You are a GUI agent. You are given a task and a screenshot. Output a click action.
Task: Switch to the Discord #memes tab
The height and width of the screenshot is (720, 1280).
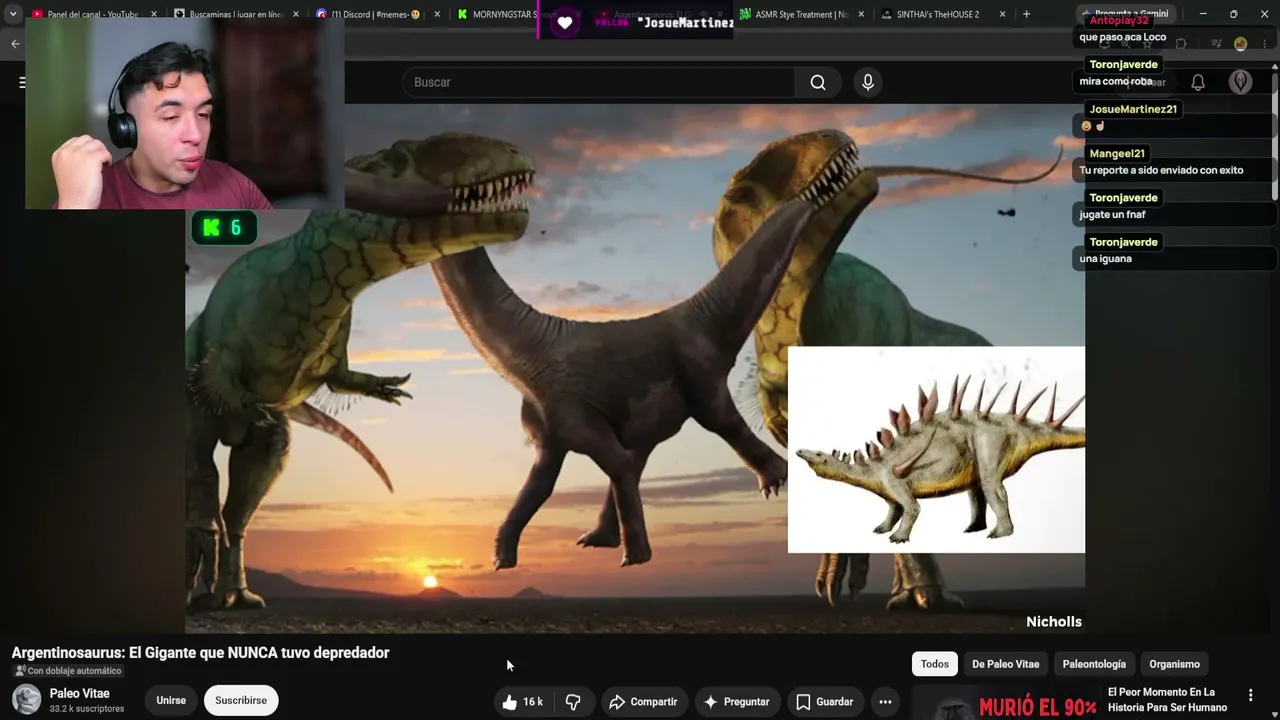[x=376, y=14]
